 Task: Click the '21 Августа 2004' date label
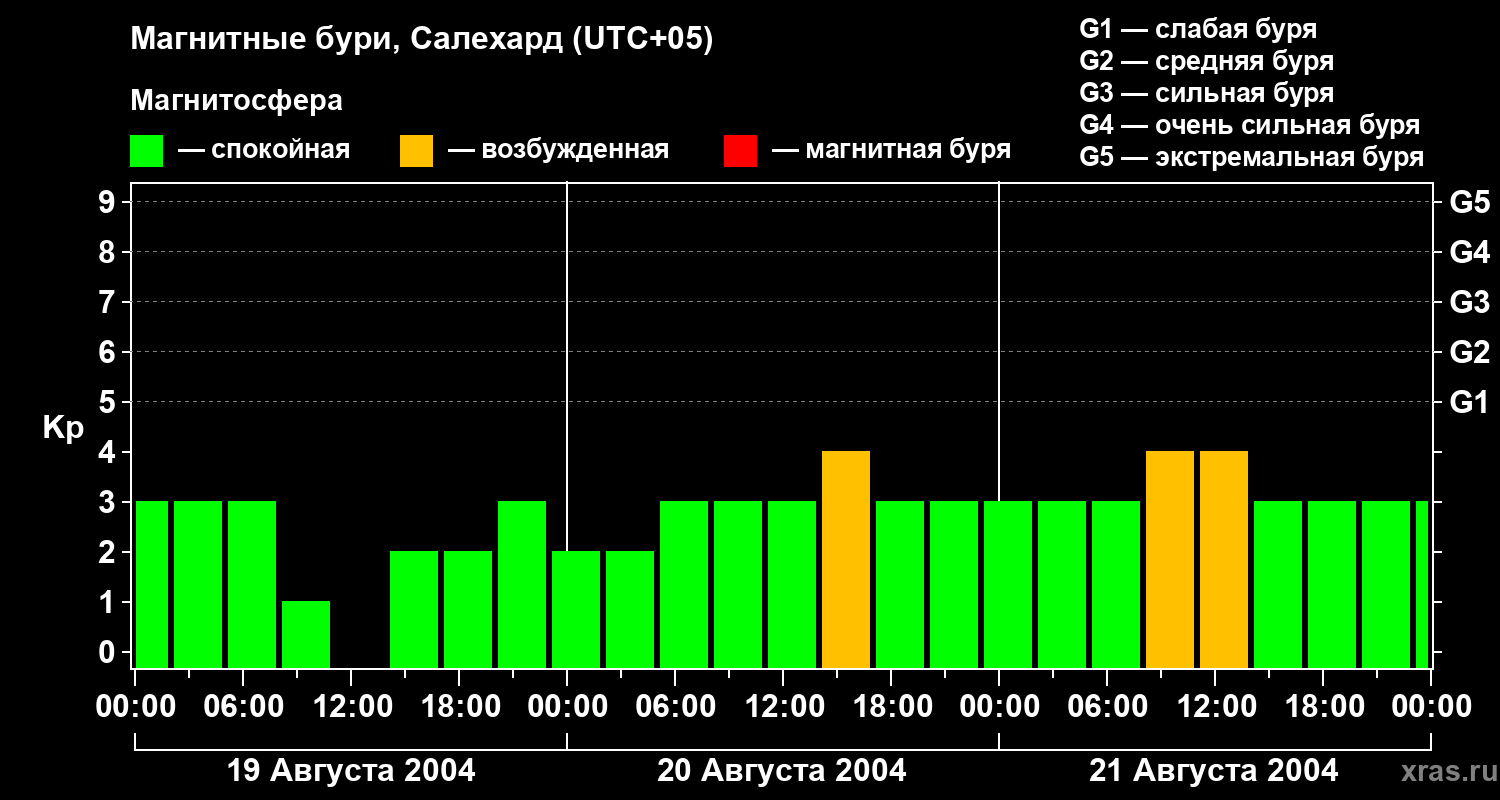(x=1214, y=771)
